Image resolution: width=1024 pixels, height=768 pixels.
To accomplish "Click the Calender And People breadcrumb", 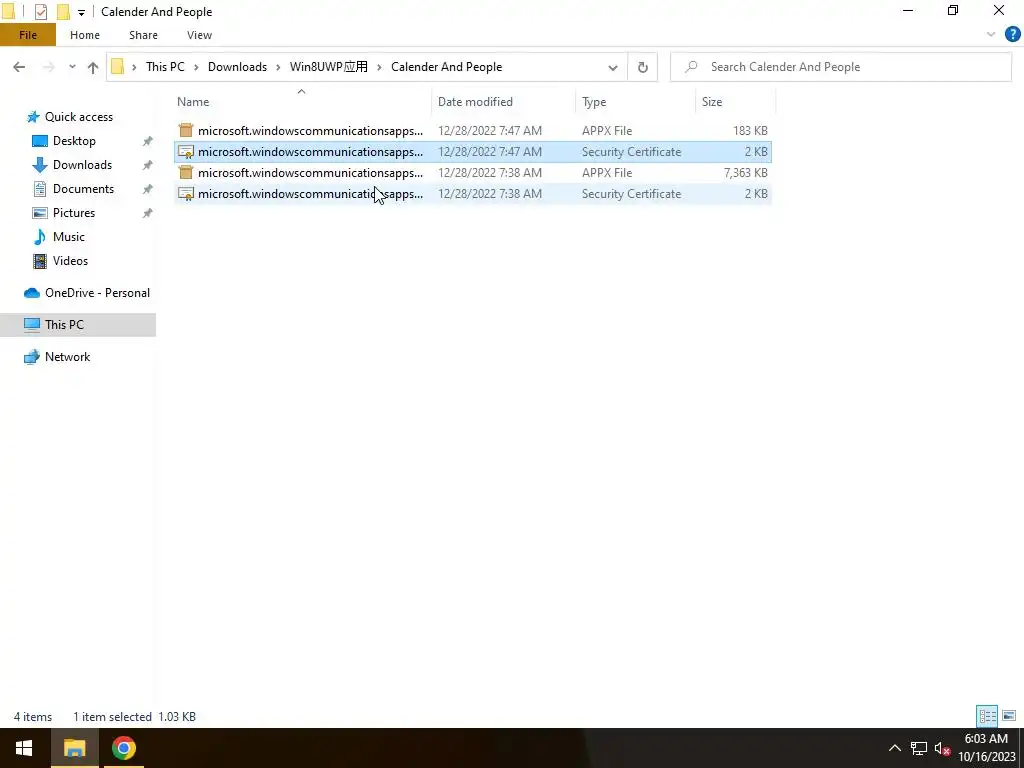I will coord(447,67).
